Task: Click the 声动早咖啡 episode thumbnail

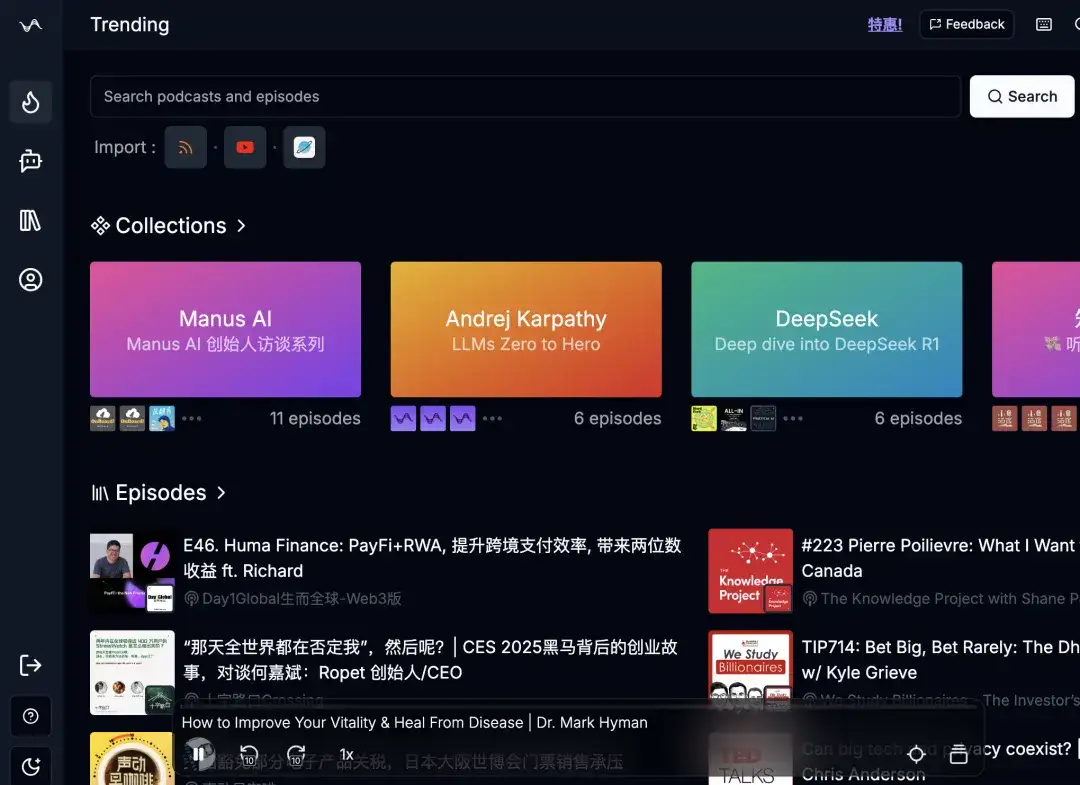Action: coord(132,759)
